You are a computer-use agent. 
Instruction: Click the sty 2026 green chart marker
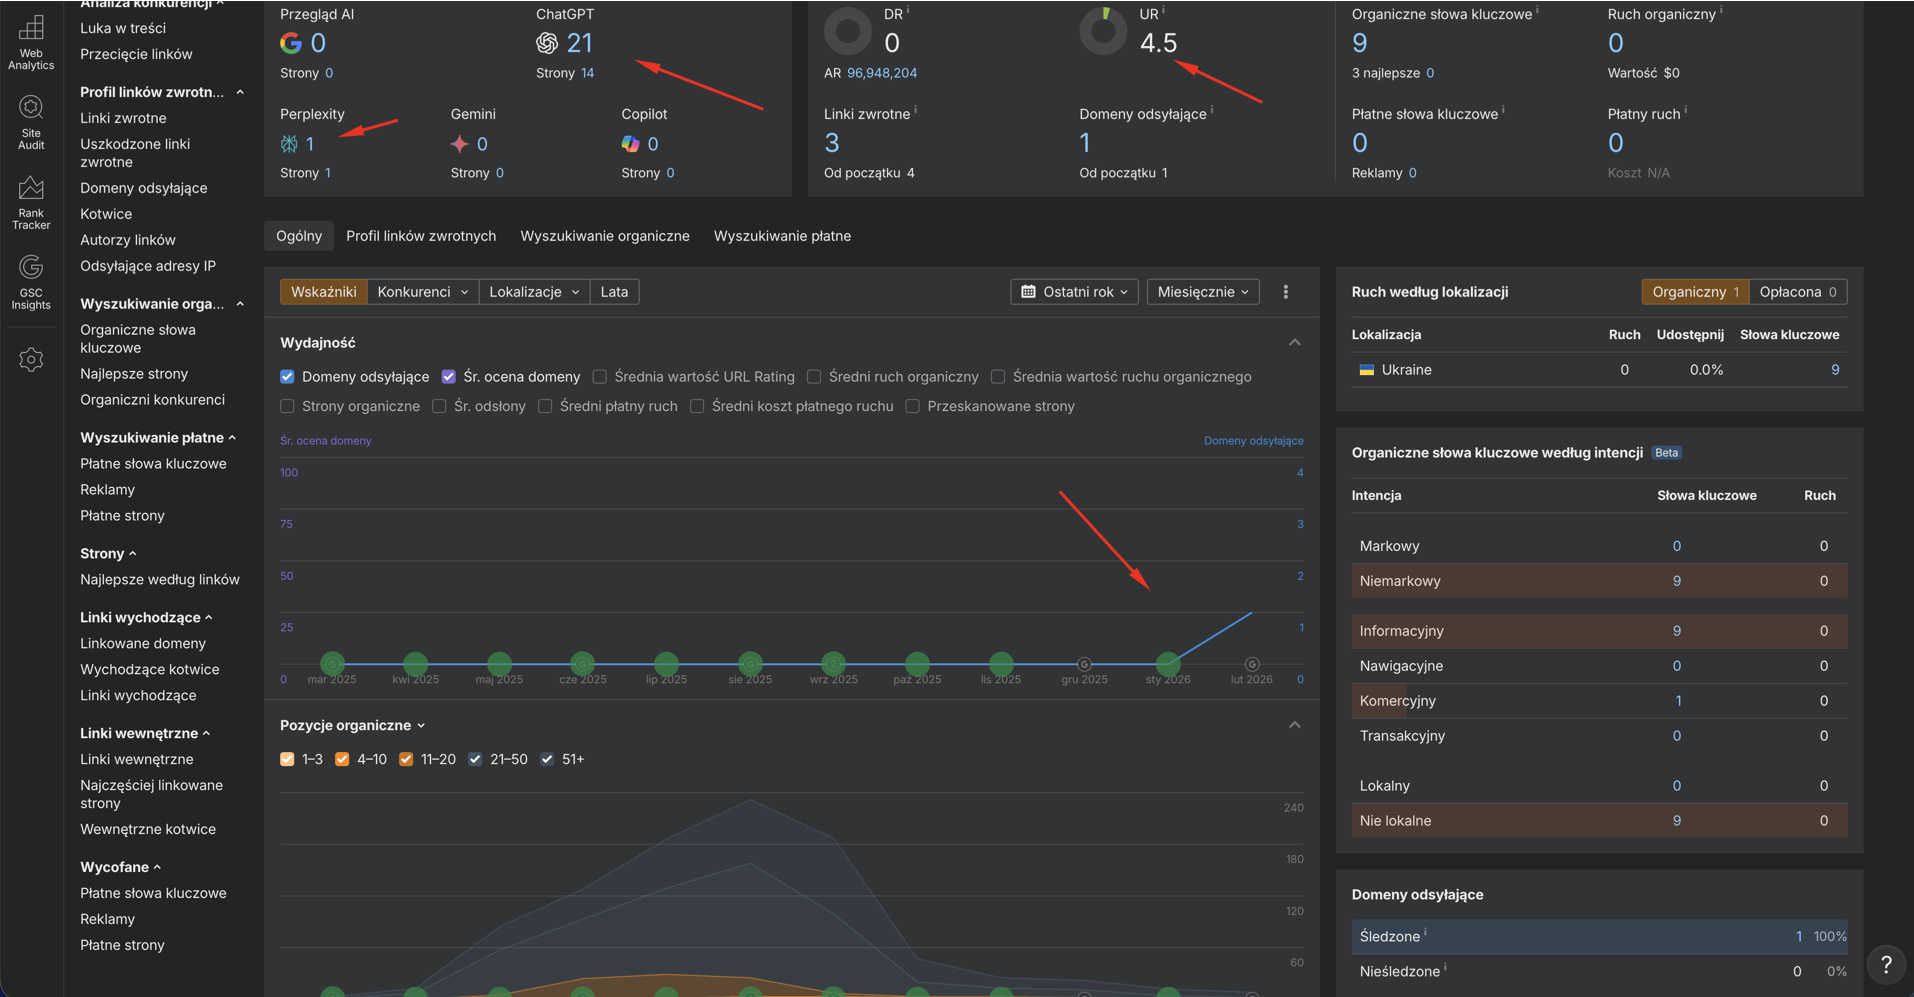click(x=1167, y=663)
